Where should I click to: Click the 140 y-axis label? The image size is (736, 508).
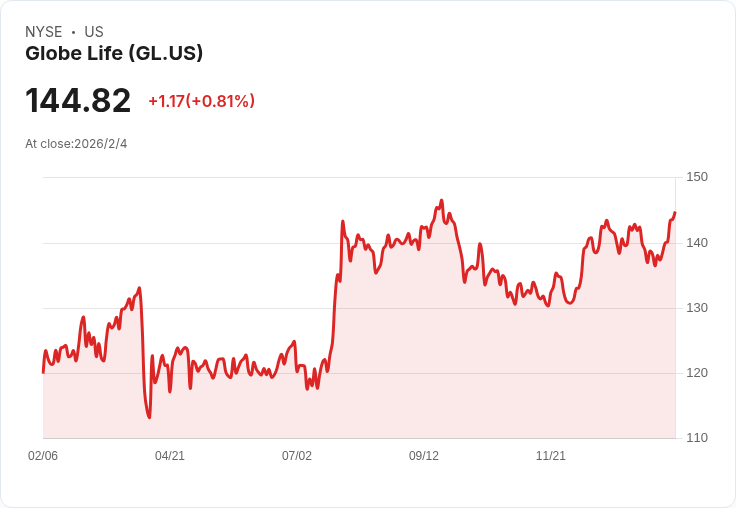[697, 243]
